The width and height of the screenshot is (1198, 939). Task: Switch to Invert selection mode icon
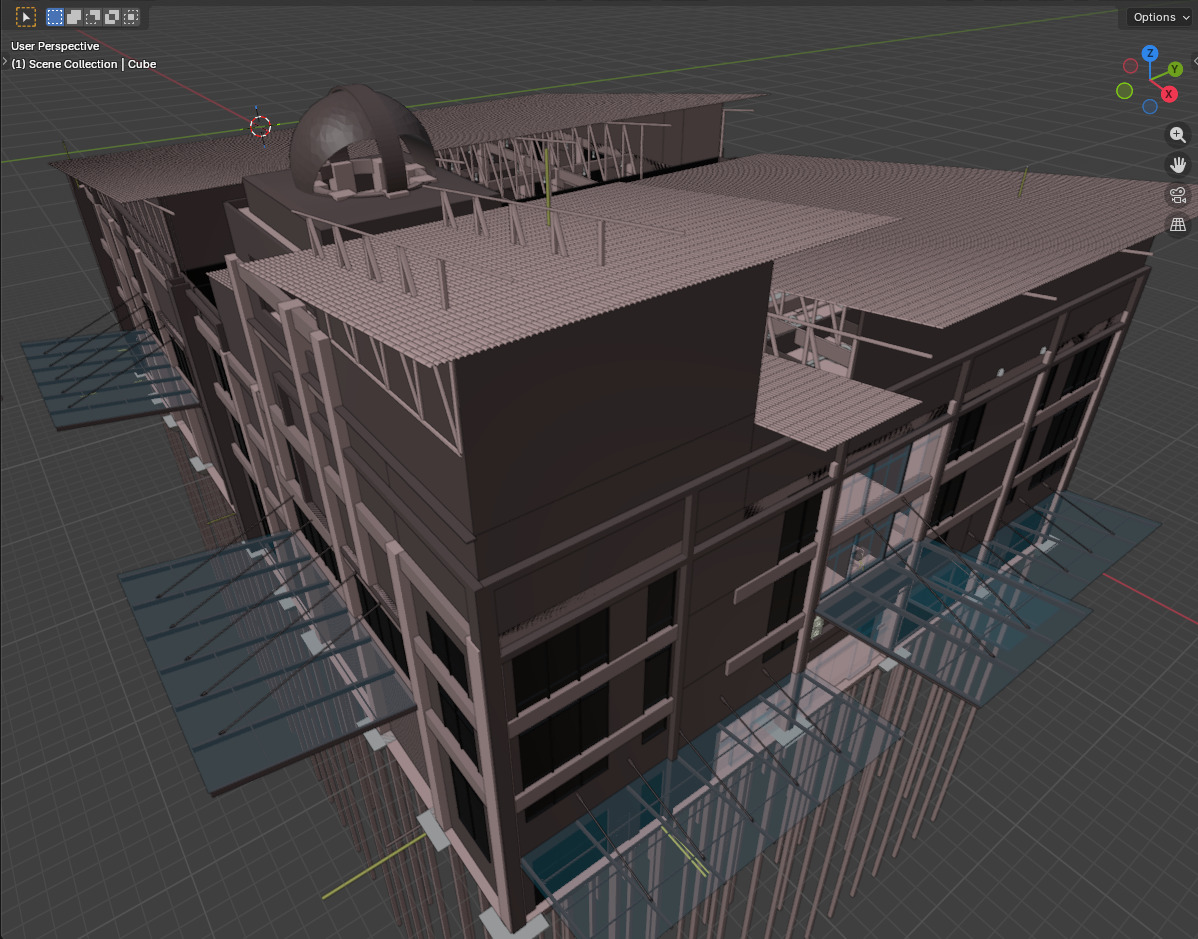click(x=111, y=16)
